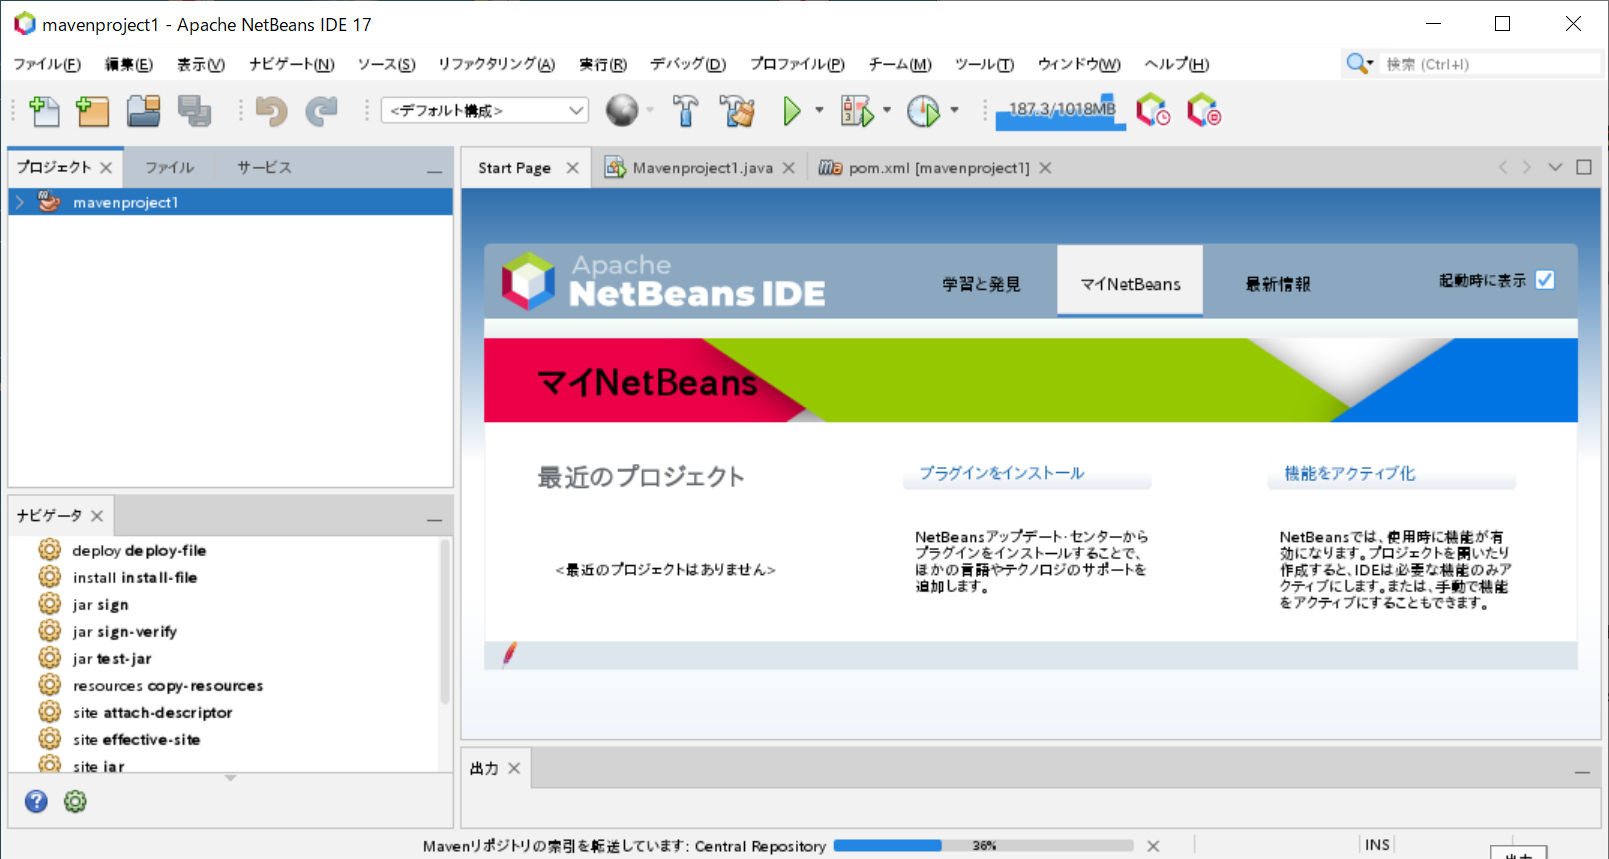This screenshot has height=859, width=1609.
Task: Click the search field (Ctrl+I)
Action: click(1490, 64)
